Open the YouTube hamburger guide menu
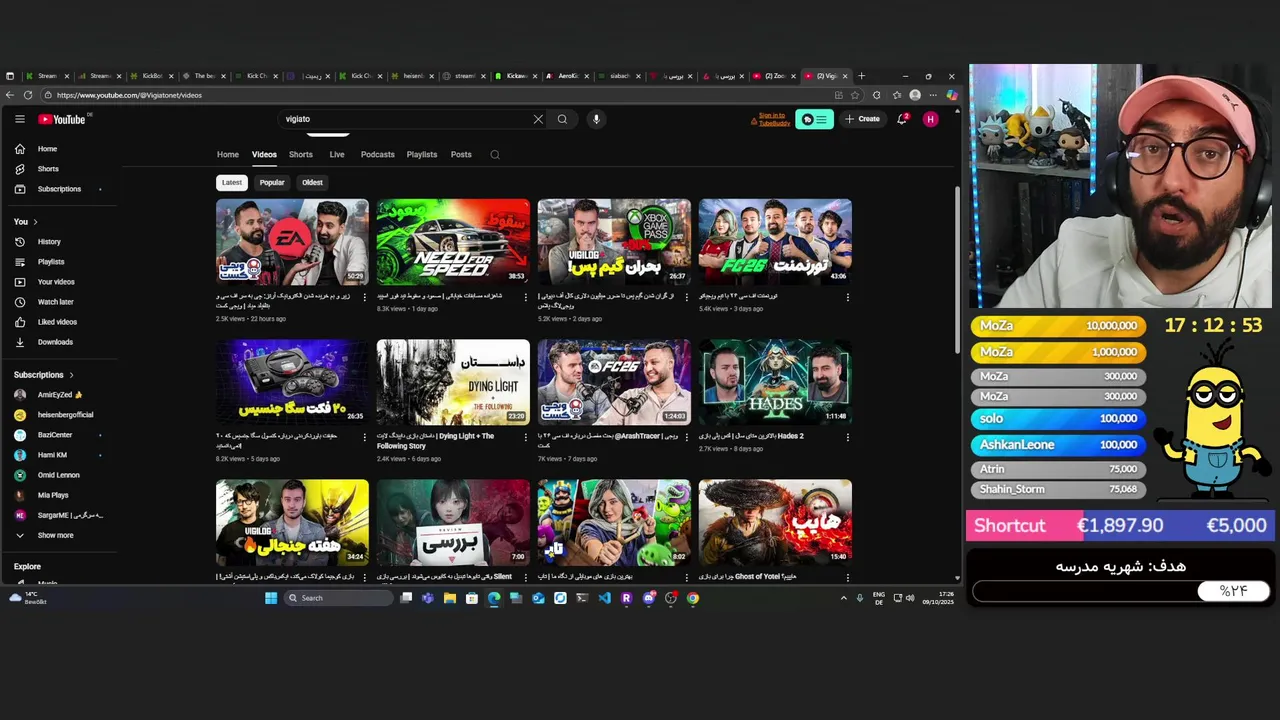 pyautogui.click(x=19, y=119)
